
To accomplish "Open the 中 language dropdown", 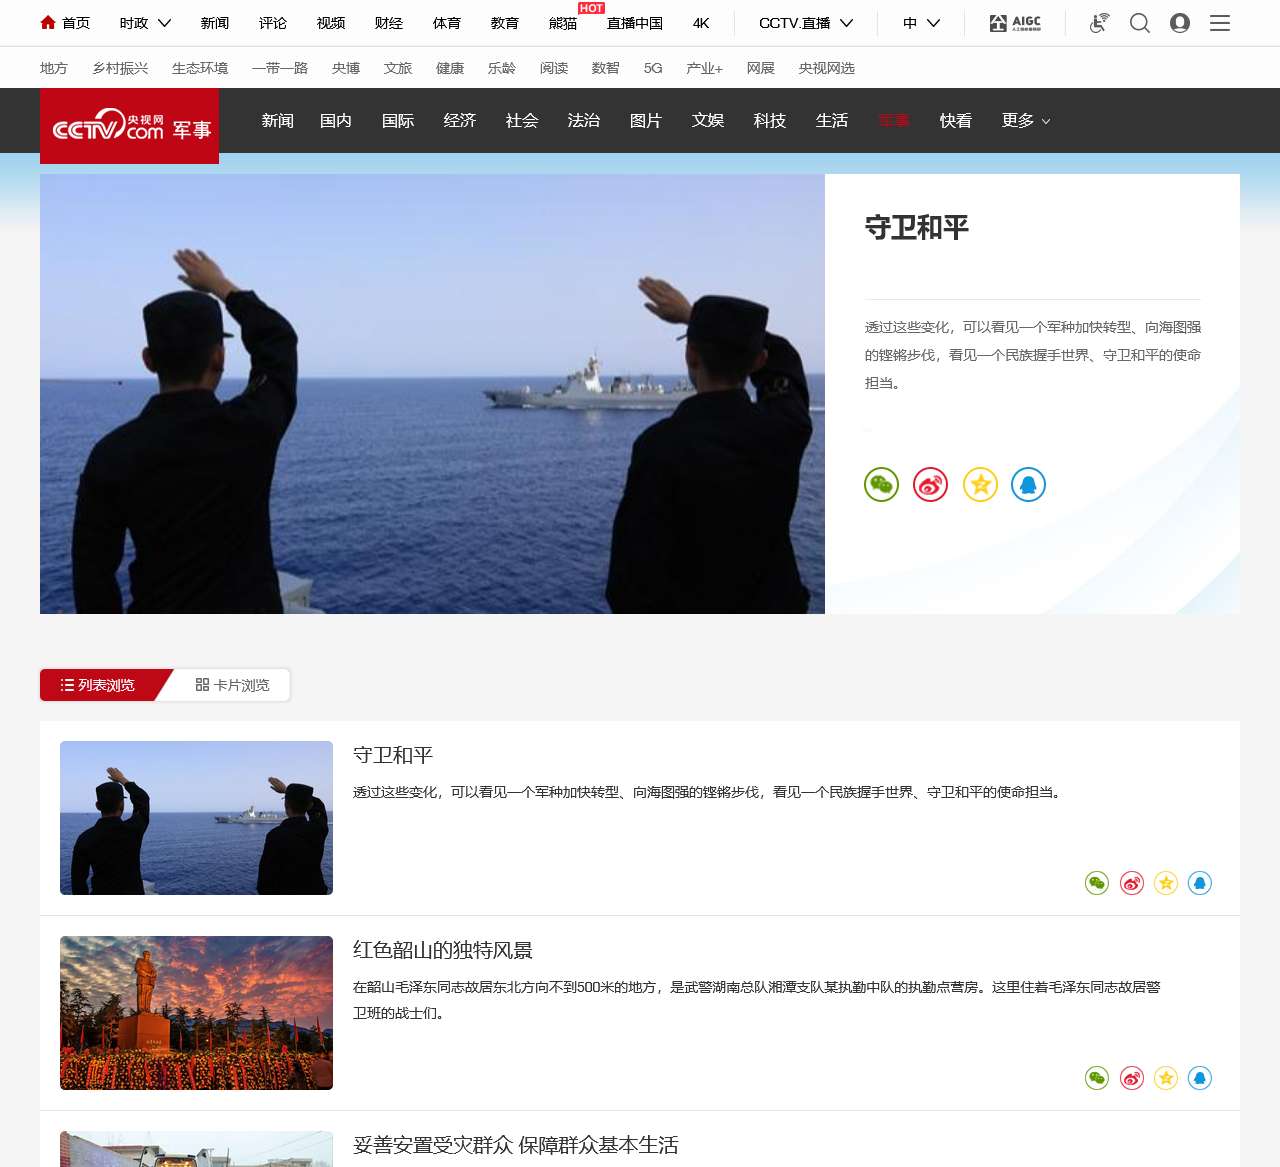I will click(921, 23).
